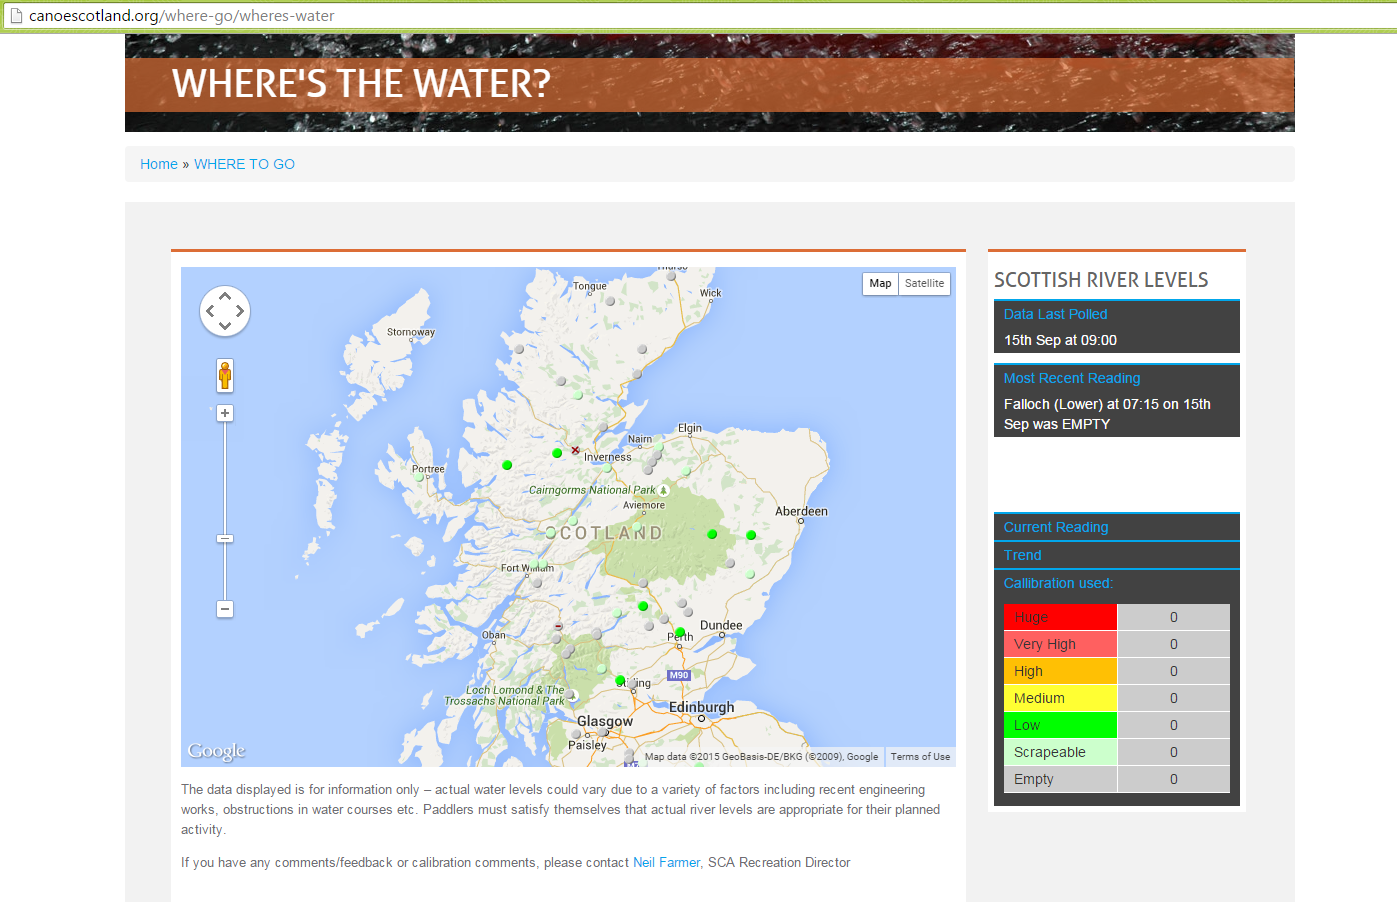Open the map Terms of Use link
Image resolution: width=1397 pixels, height=902 pixels.
pyautogui.click(x=920, y=757)
